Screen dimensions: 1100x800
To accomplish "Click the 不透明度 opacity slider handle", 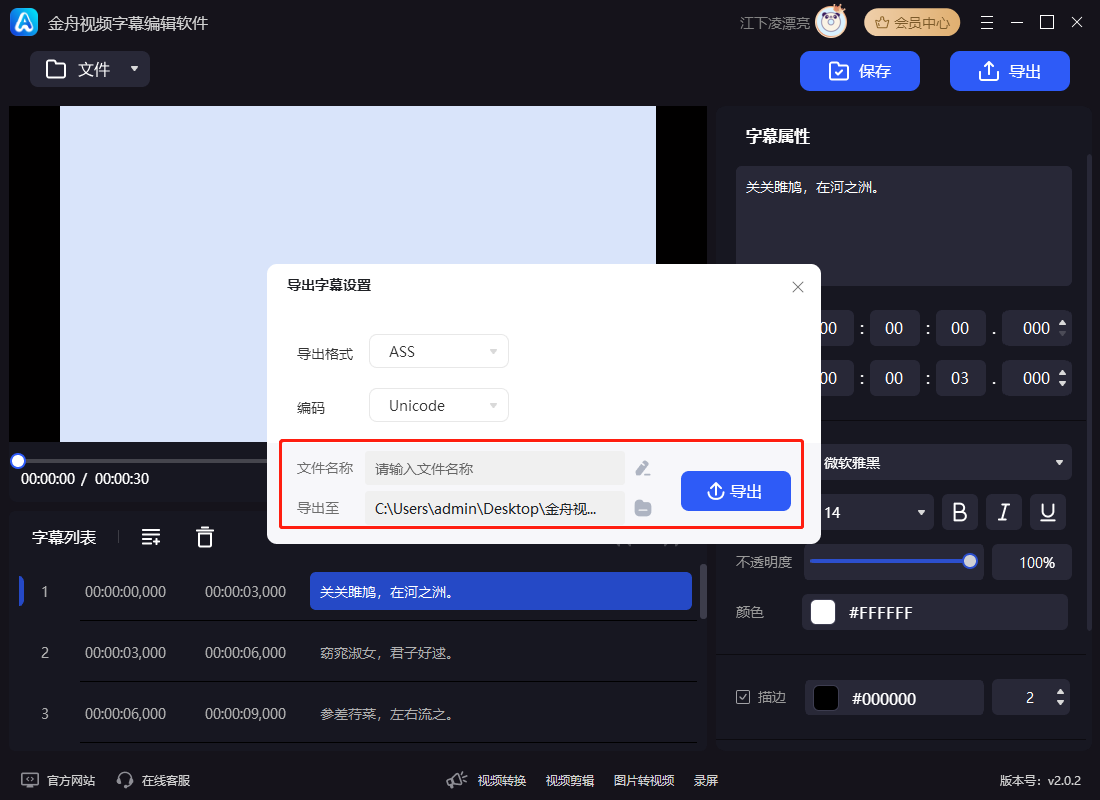I will (970, 561).
